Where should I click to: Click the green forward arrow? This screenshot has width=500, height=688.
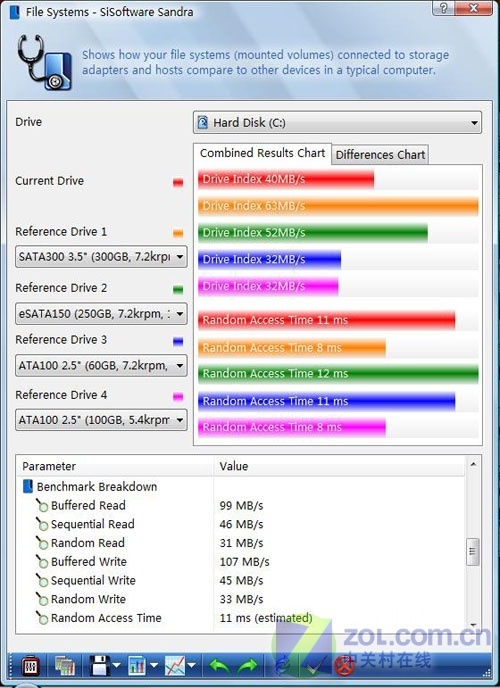pyautogui.click(x=247, y=666)
